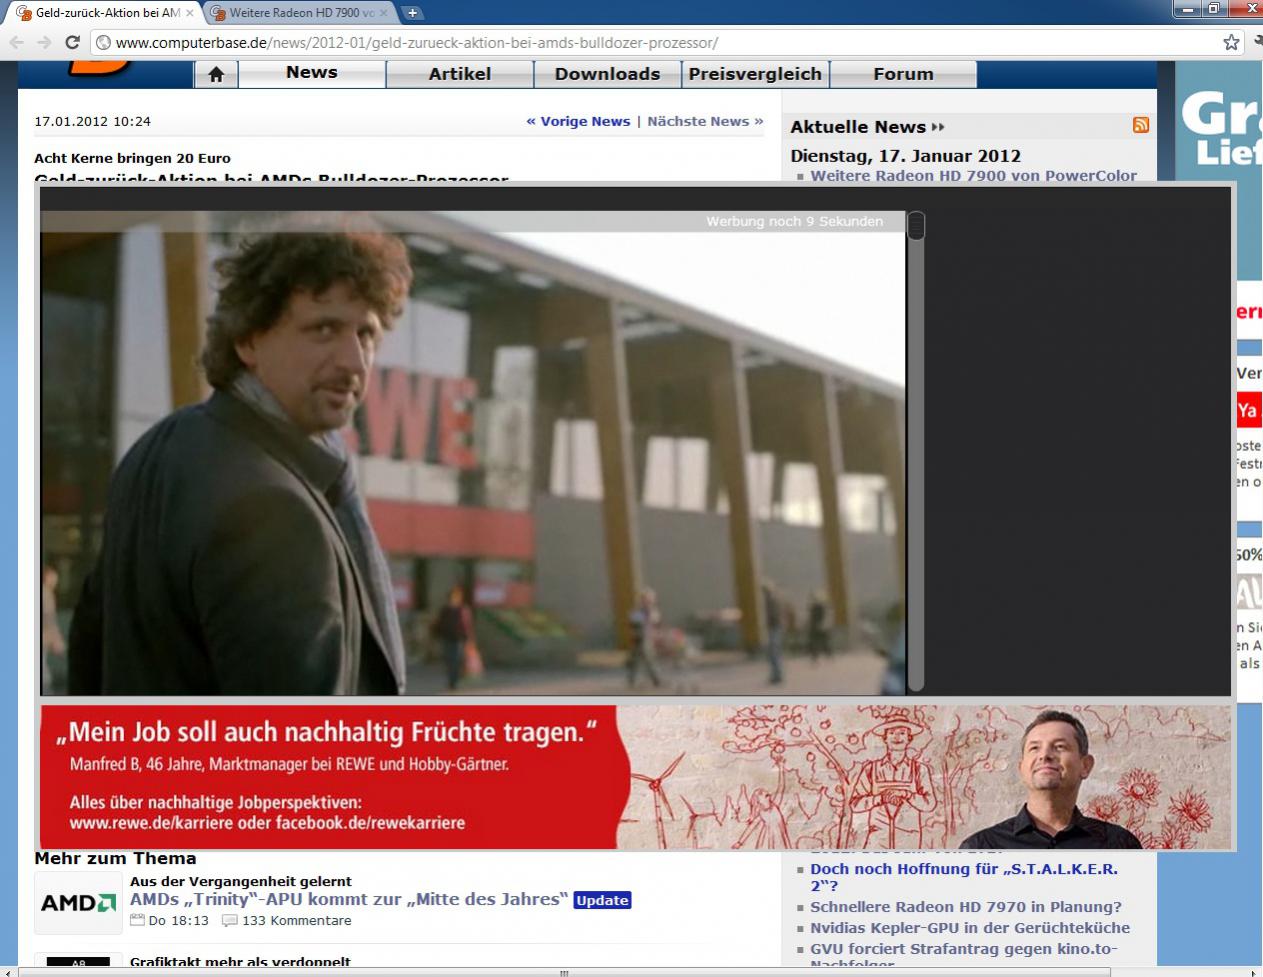
Task: Click the Werbung noch 9 Sekunden countdown
Action: coord(794,221)
